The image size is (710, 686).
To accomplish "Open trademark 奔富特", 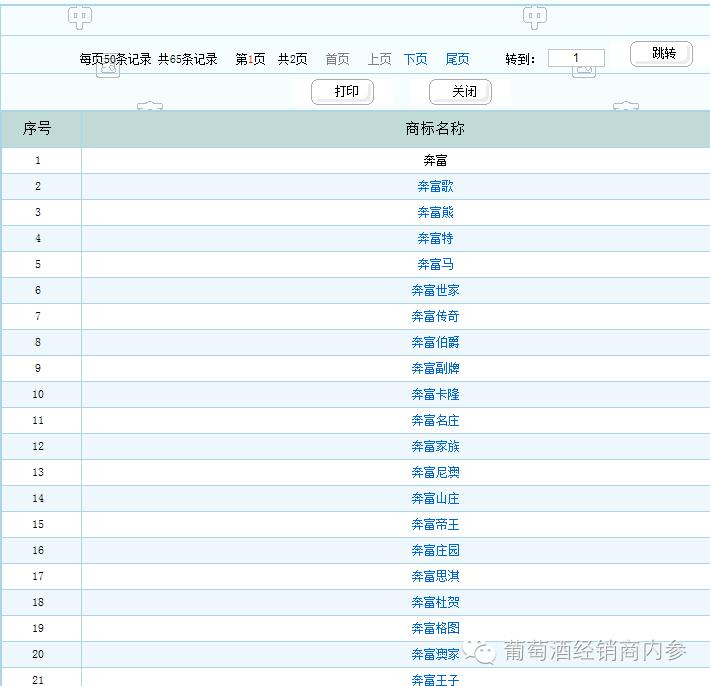I will tap(435, 238).
